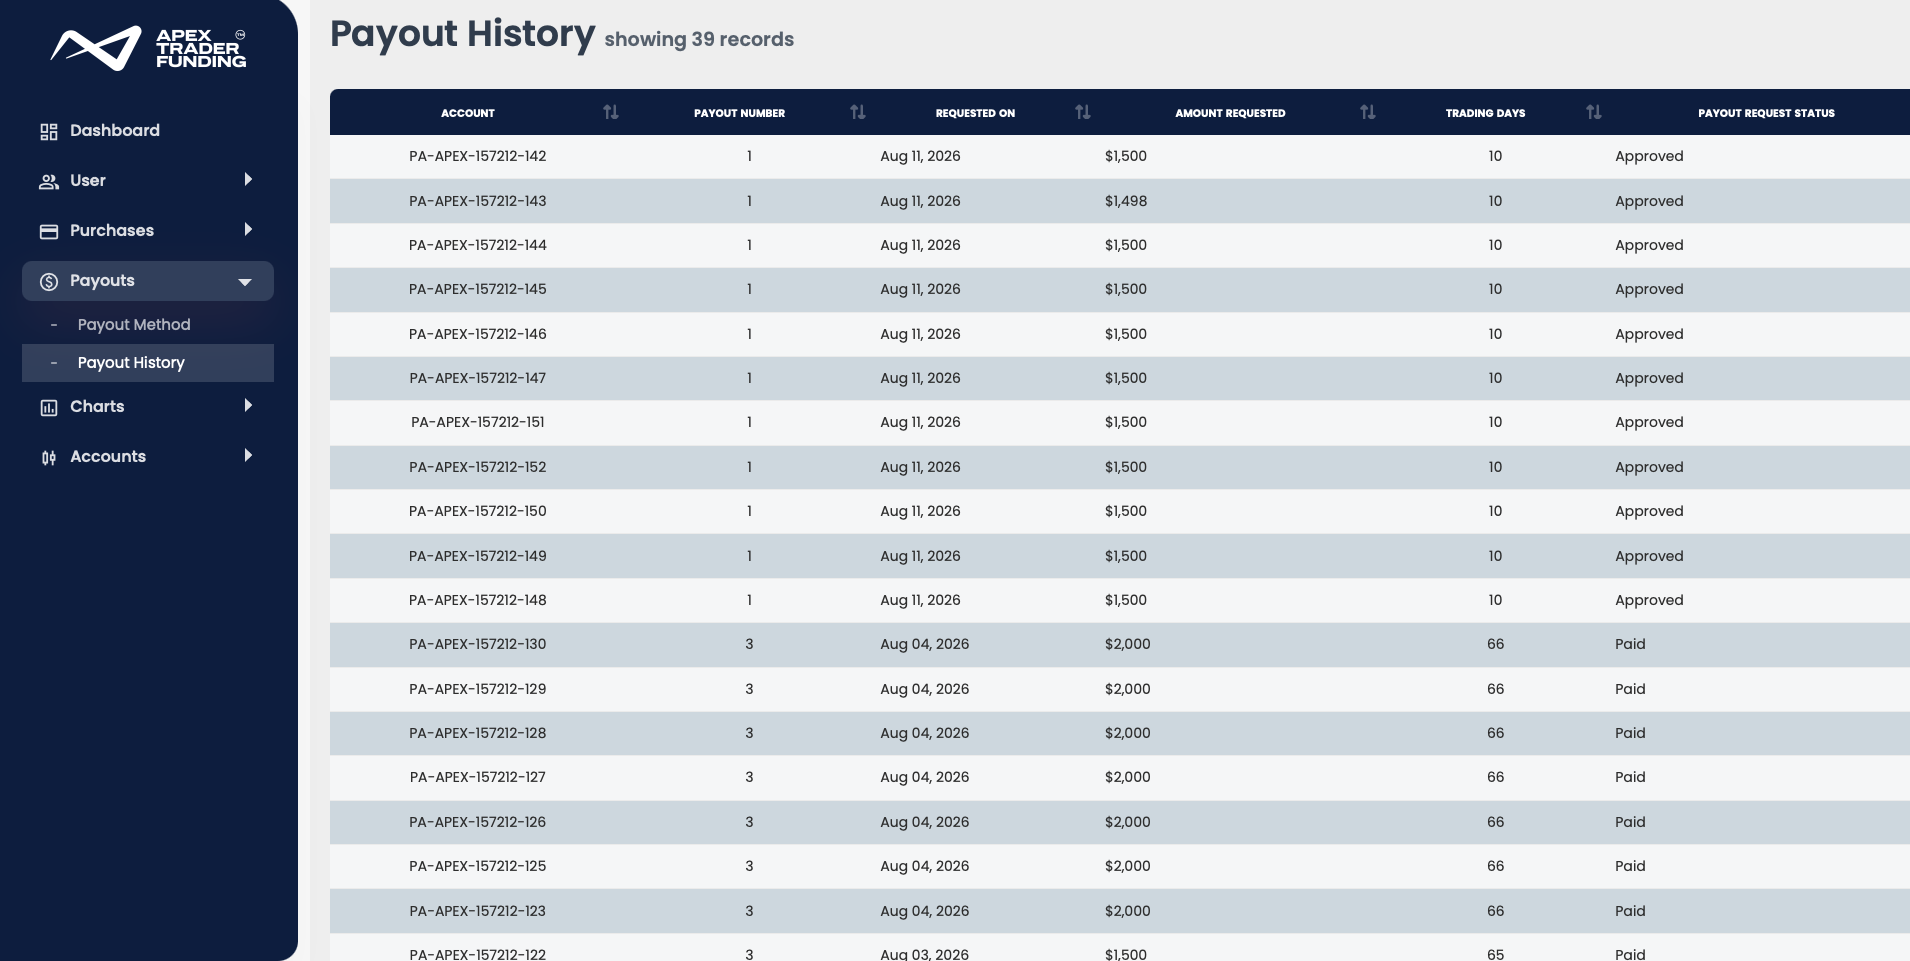The width and height of the screenshot is (1910, 961).
Task: Click account PA-APEX-157212-127 cell
Action: [x=478, y=777]
